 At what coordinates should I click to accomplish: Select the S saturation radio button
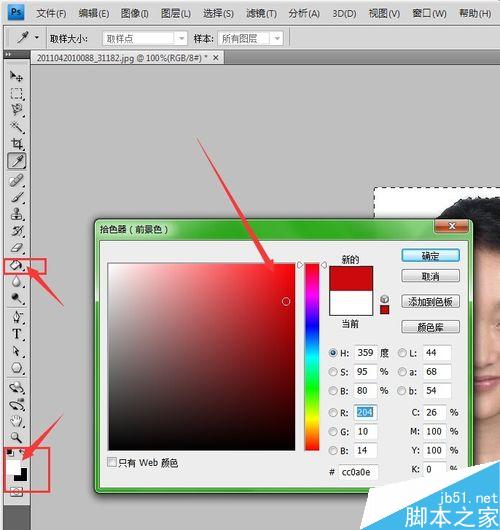coord(333,372)
